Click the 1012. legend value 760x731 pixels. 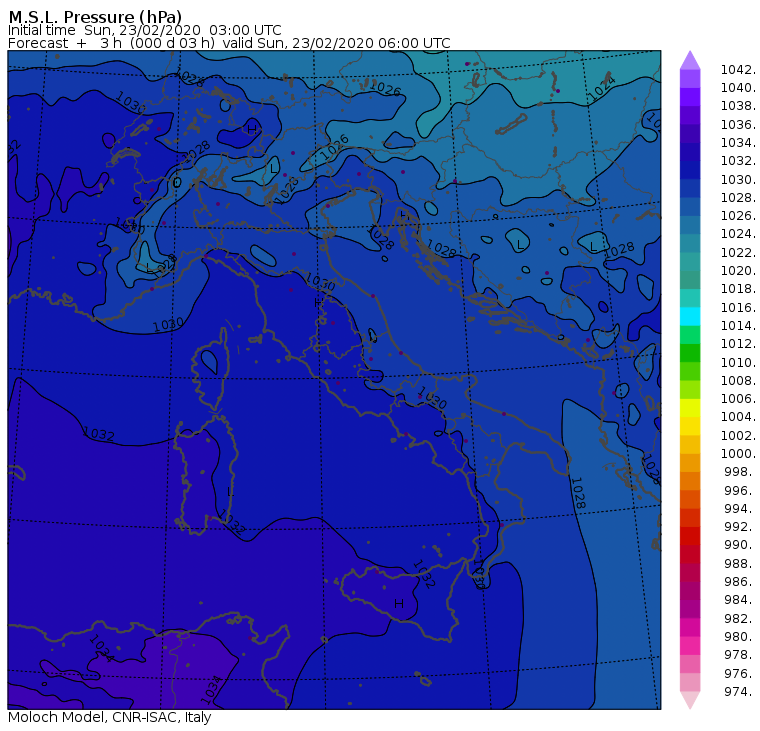(x=738, y=344)
